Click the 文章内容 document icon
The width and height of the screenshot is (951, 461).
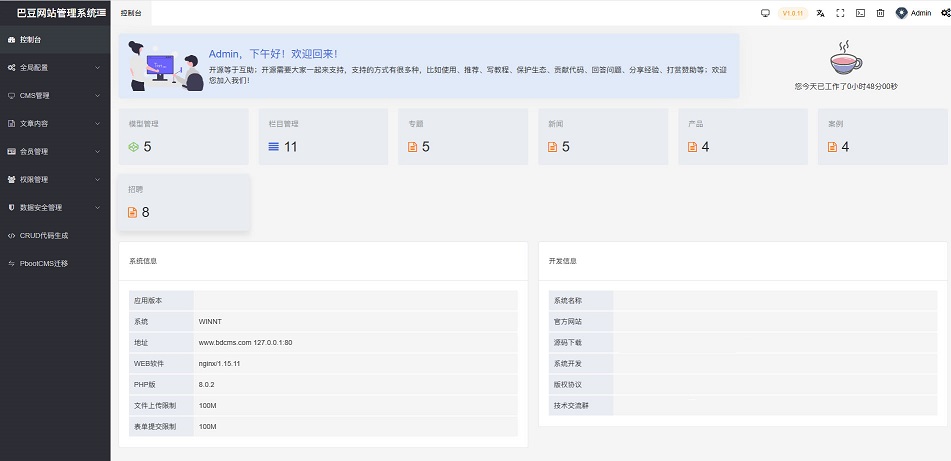pyautogui.click(x=12, y=124)
